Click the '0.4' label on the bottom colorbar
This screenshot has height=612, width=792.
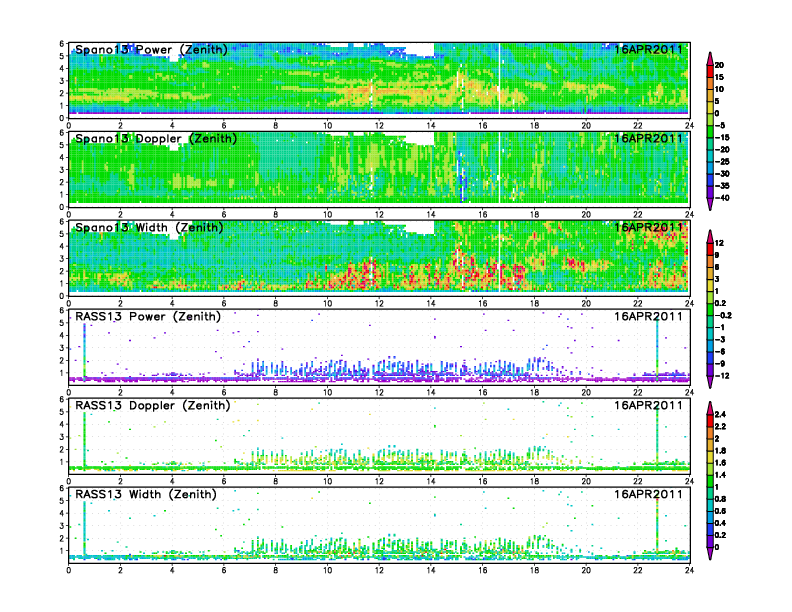[721, 523]
